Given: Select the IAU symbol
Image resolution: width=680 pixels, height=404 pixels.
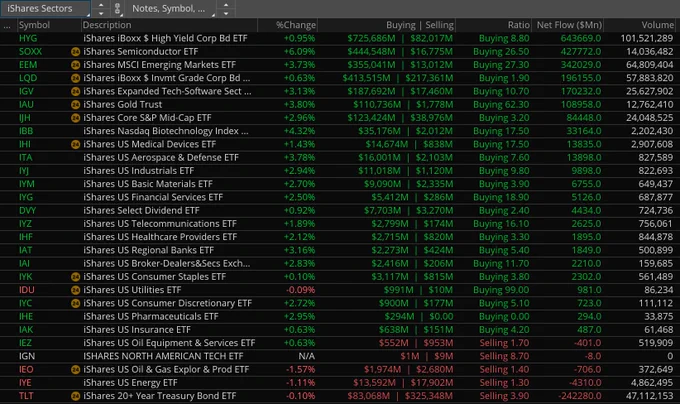Looking at the screenshot, I should coord(26,104).
